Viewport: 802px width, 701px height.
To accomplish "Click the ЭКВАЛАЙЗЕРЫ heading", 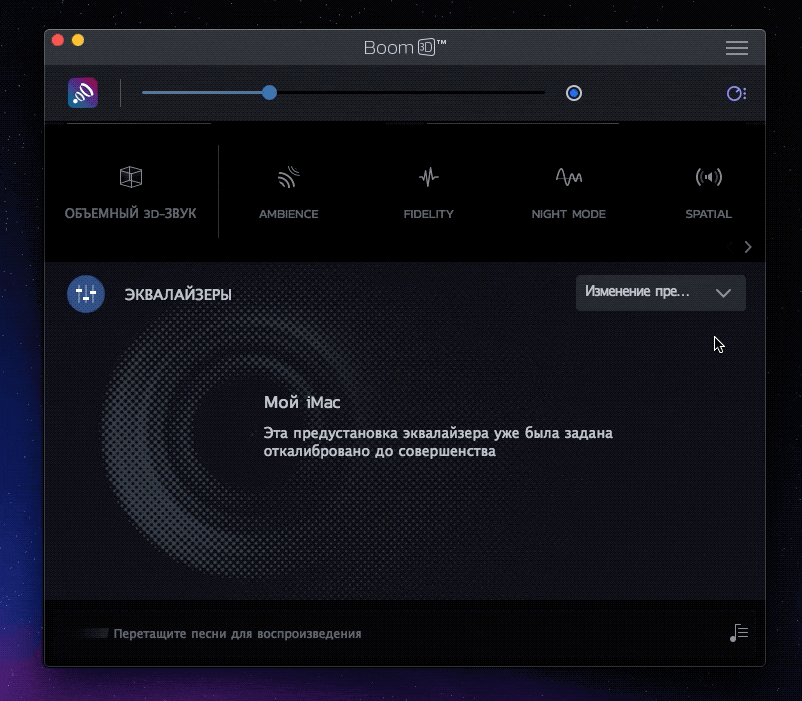I will coord(178,295).
